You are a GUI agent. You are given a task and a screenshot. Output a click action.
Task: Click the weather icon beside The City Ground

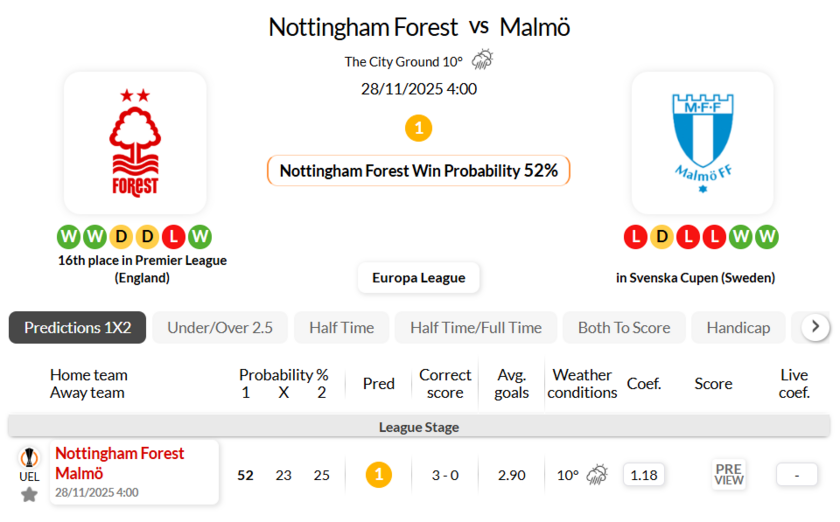click(482, 60)
